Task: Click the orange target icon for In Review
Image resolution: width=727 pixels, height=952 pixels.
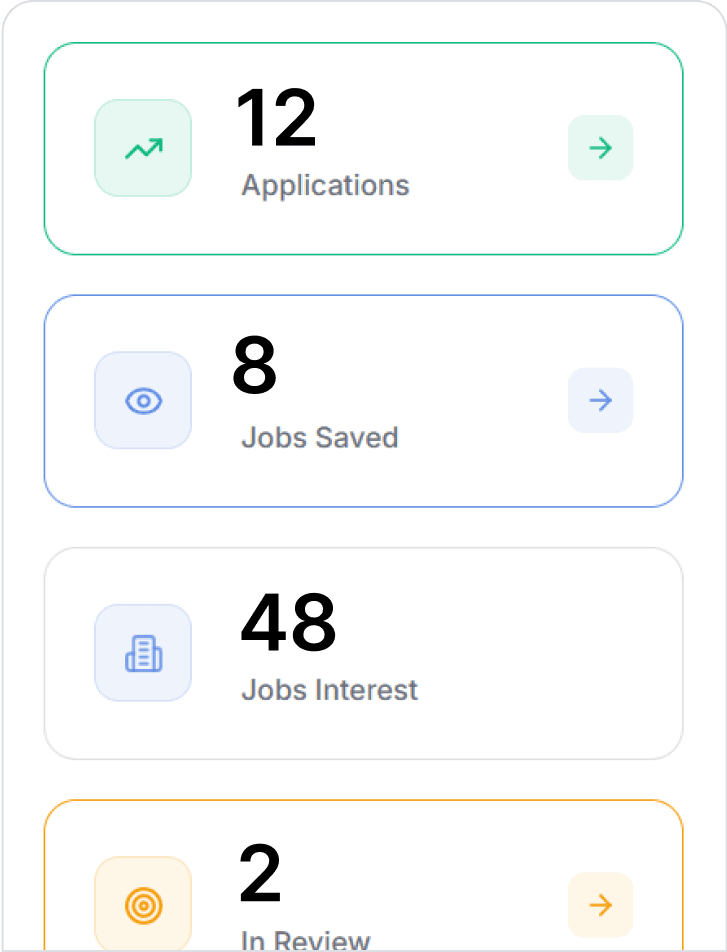Action: [x=143, y=905]
